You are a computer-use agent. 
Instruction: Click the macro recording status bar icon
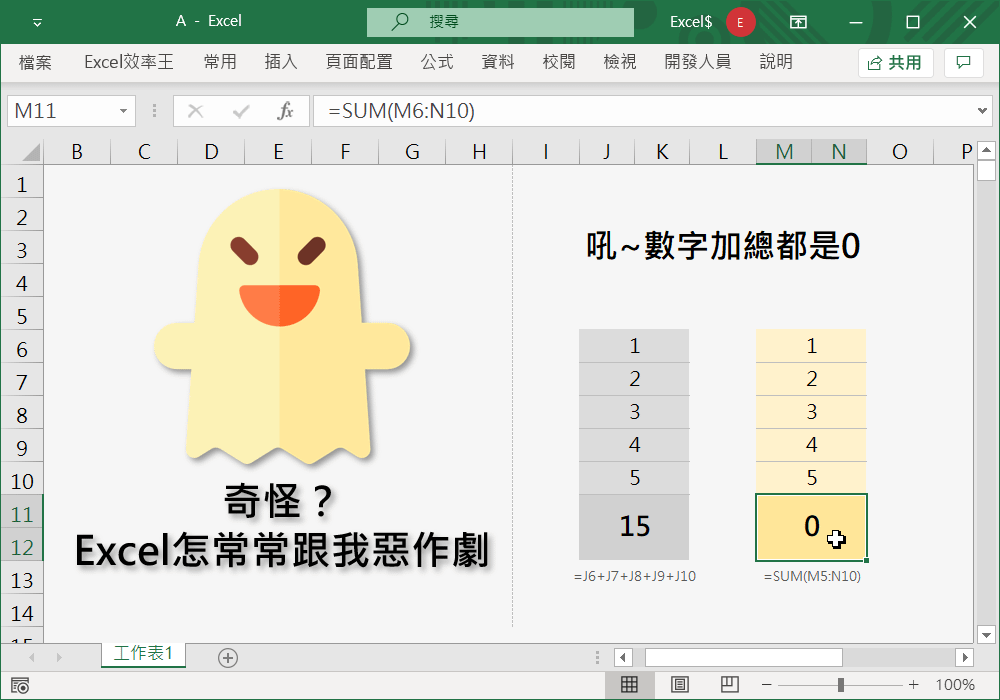20,685
